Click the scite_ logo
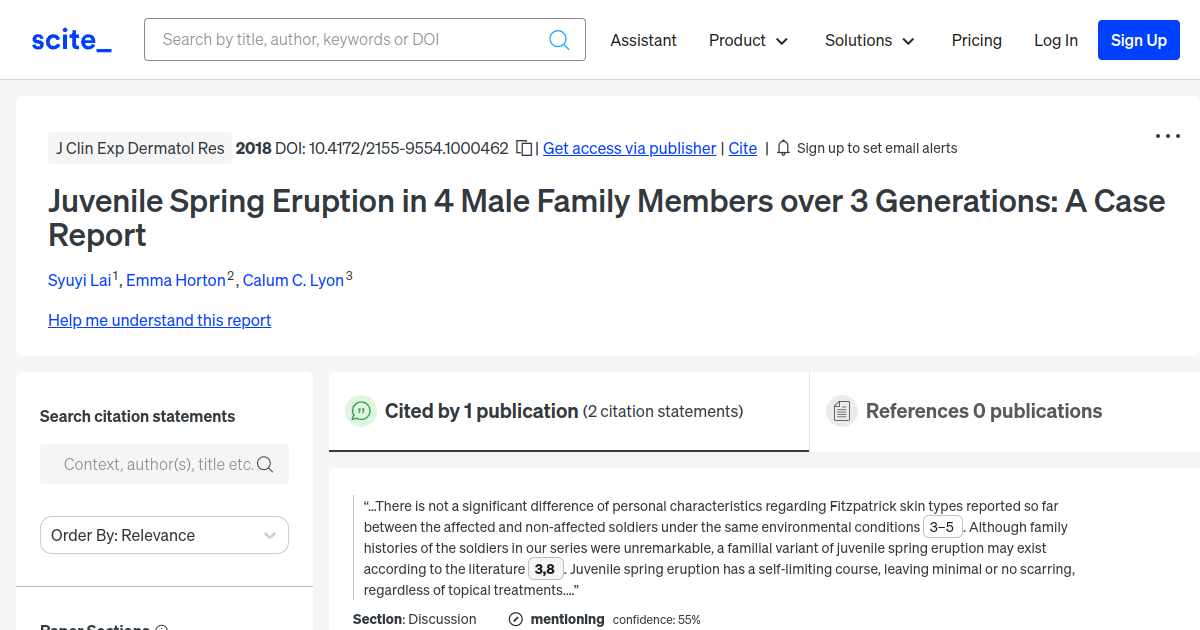This screenshot has height=630, width=1200. pos(70,38)
